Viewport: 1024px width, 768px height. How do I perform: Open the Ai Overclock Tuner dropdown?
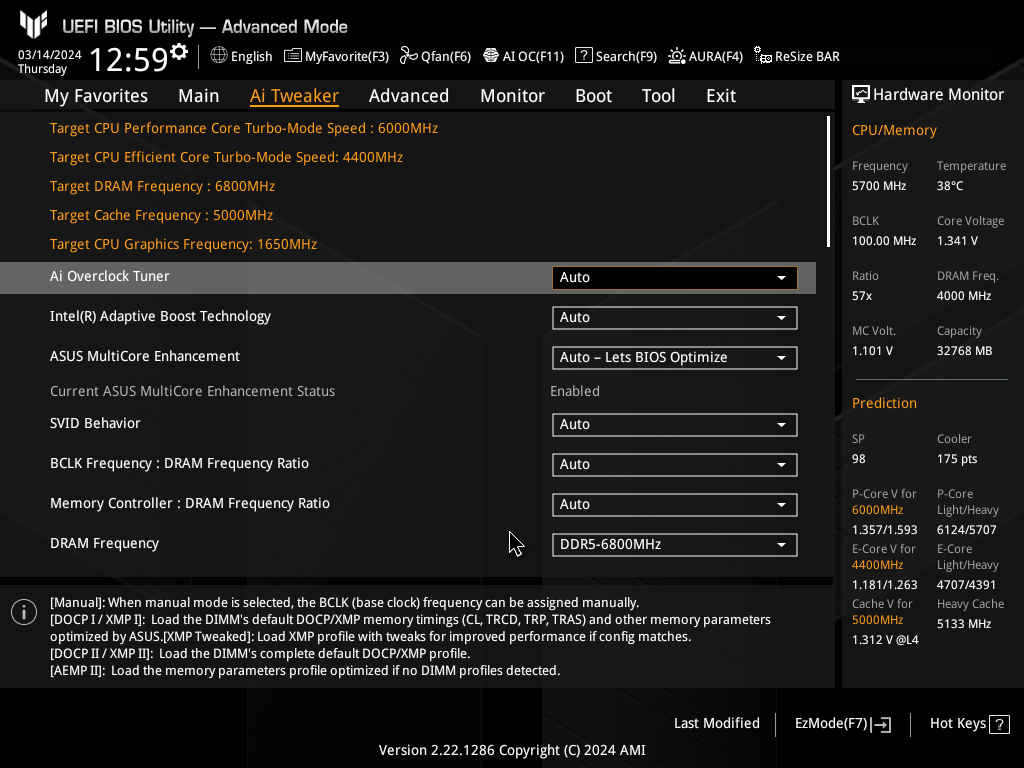(675, 278)
